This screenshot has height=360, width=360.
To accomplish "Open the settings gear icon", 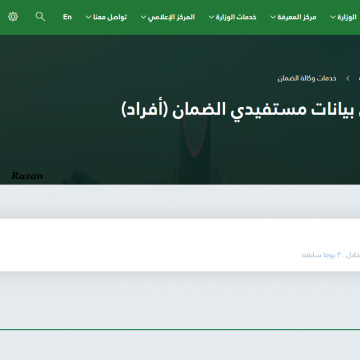I will click(x=13, y=16).
